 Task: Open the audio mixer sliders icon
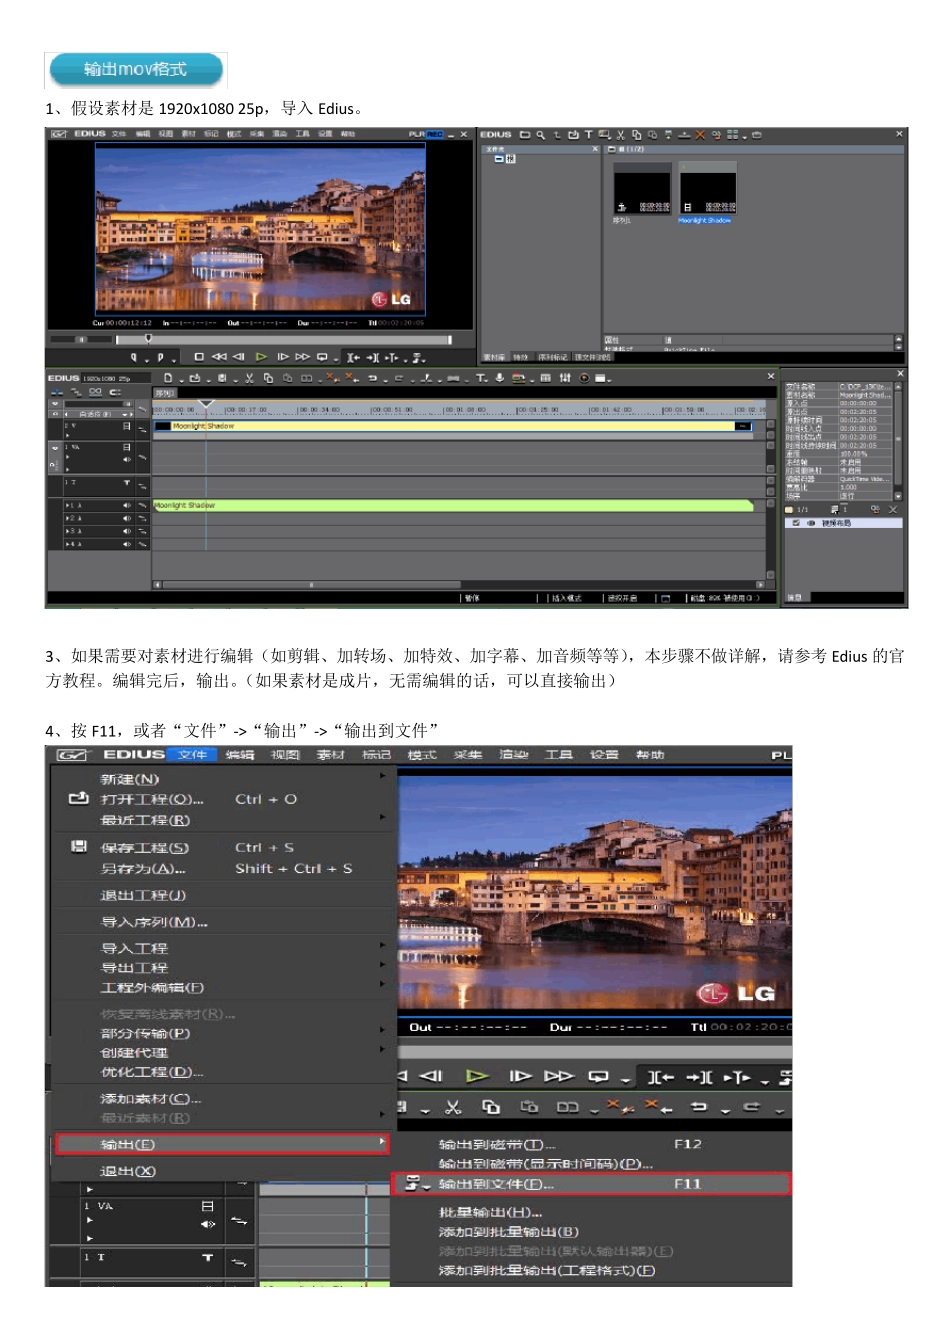[x=565, y=378]
